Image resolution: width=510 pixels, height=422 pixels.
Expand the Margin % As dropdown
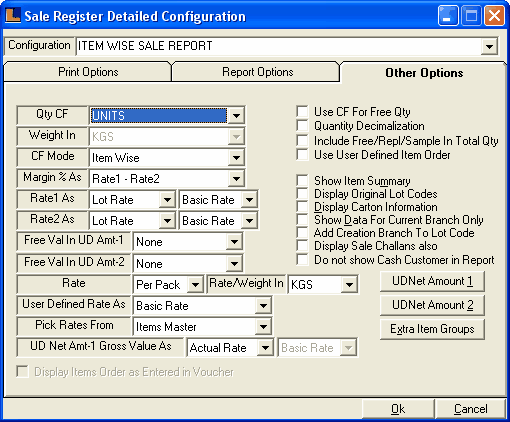point(236,179)
